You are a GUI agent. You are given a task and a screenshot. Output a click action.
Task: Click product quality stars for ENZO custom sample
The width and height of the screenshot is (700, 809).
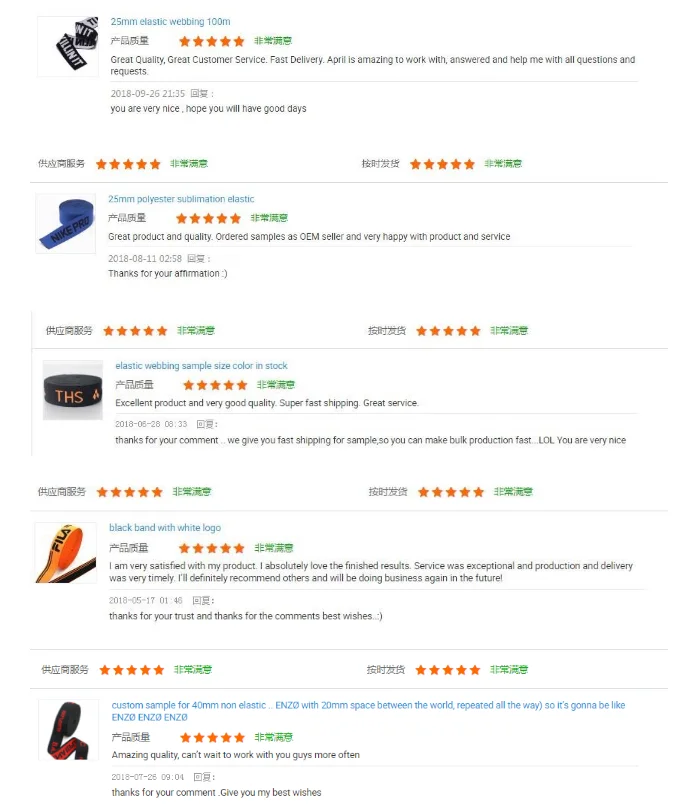tap(213, 737)
